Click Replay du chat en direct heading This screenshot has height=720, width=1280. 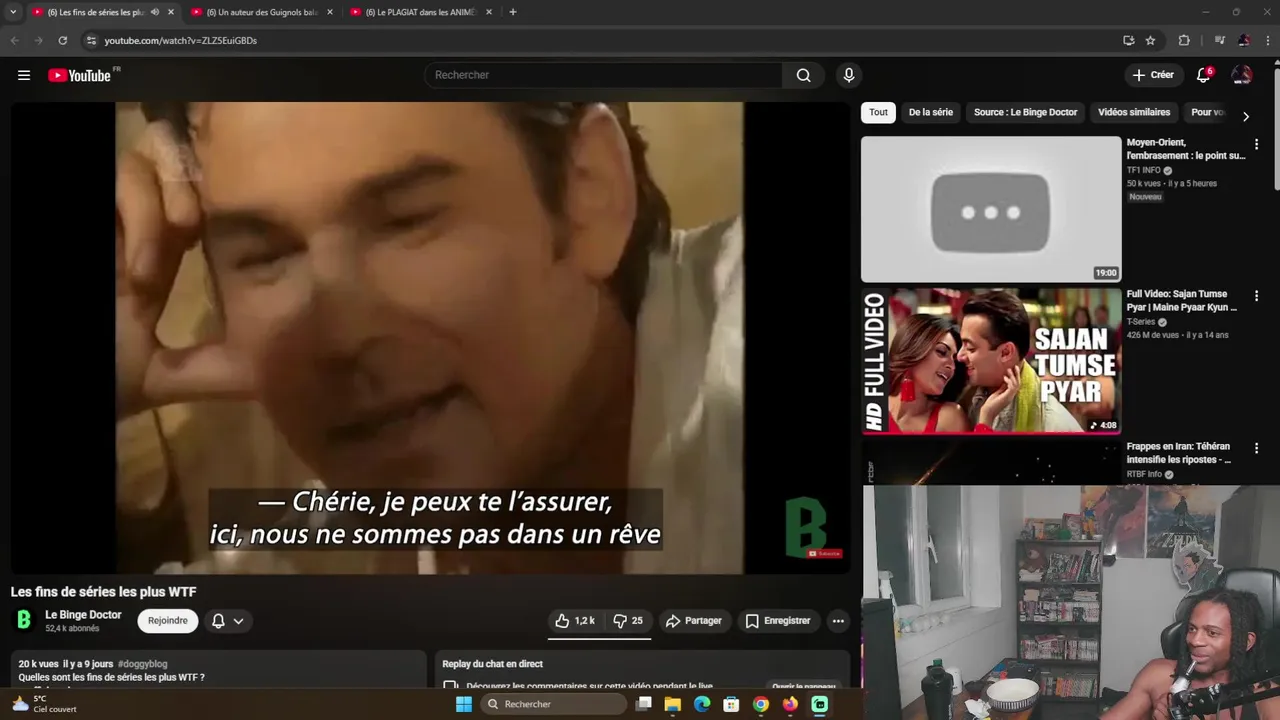coord(492,664)
